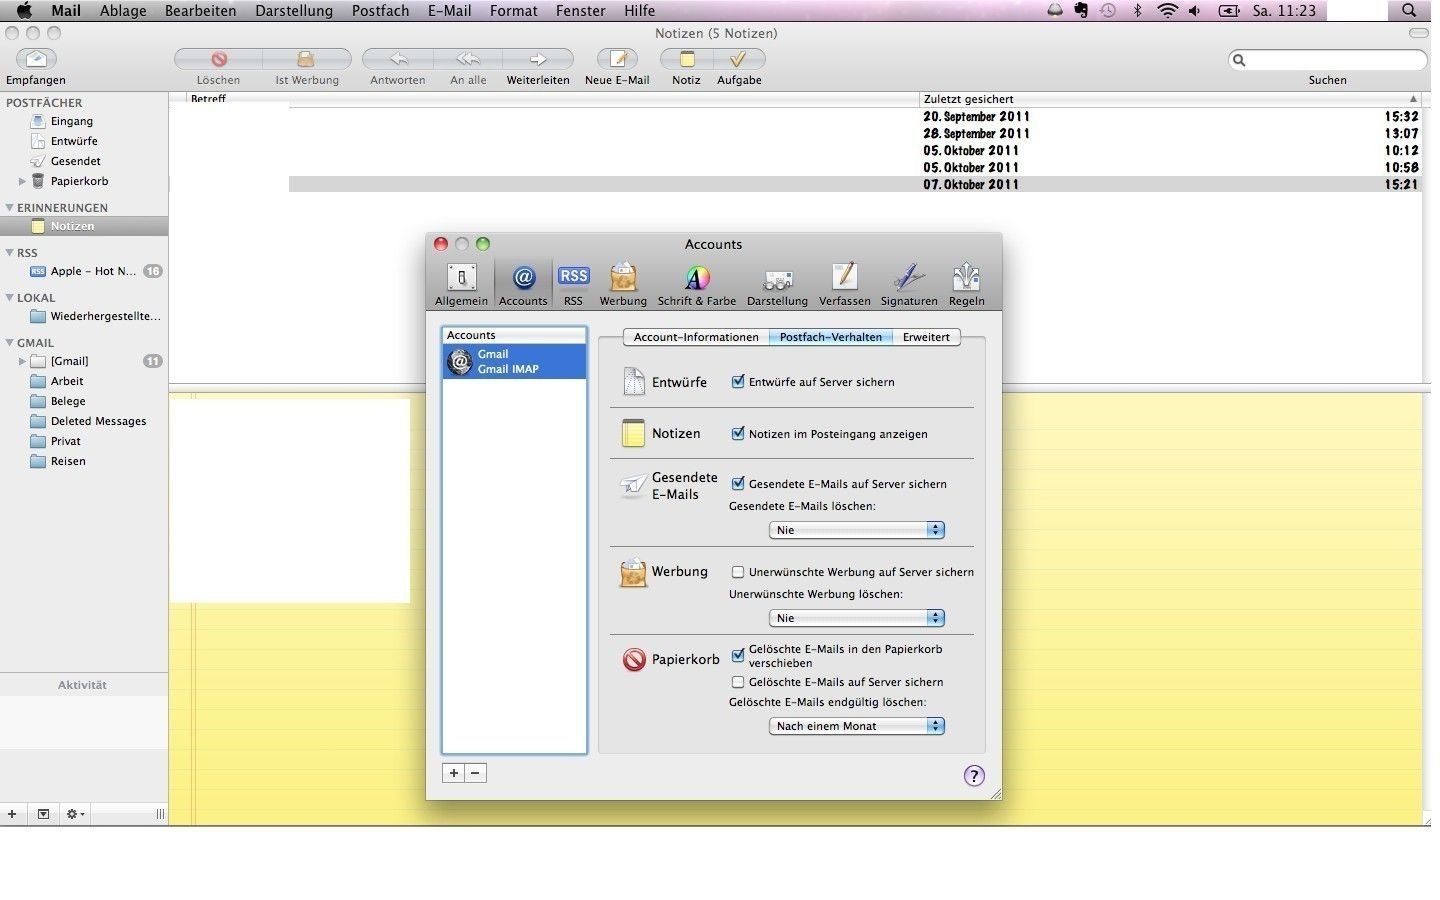Screen dimensions: 1440x900
Task: Open Werbung junk mail preferences pane
Action: tap(623, 284)
